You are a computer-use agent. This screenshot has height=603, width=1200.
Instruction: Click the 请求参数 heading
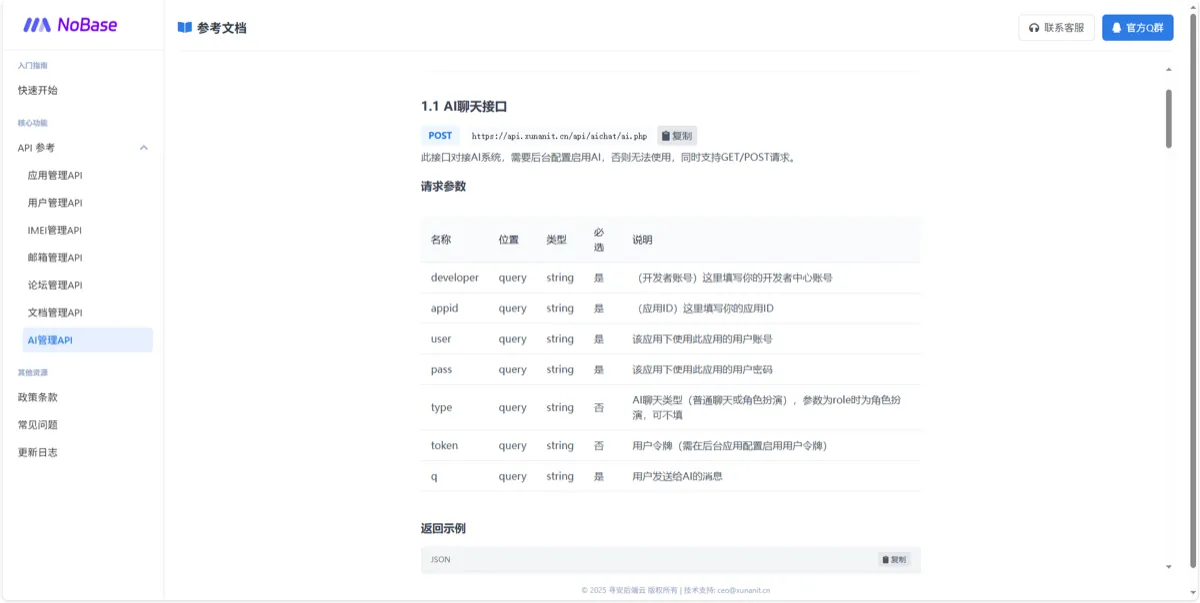tap(443, 186)
